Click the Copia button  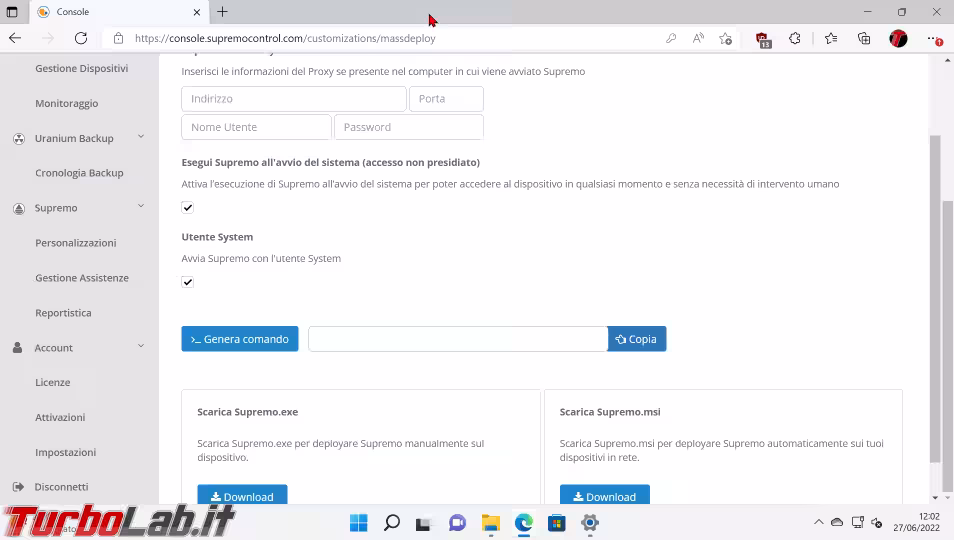(x=636, y=339)
